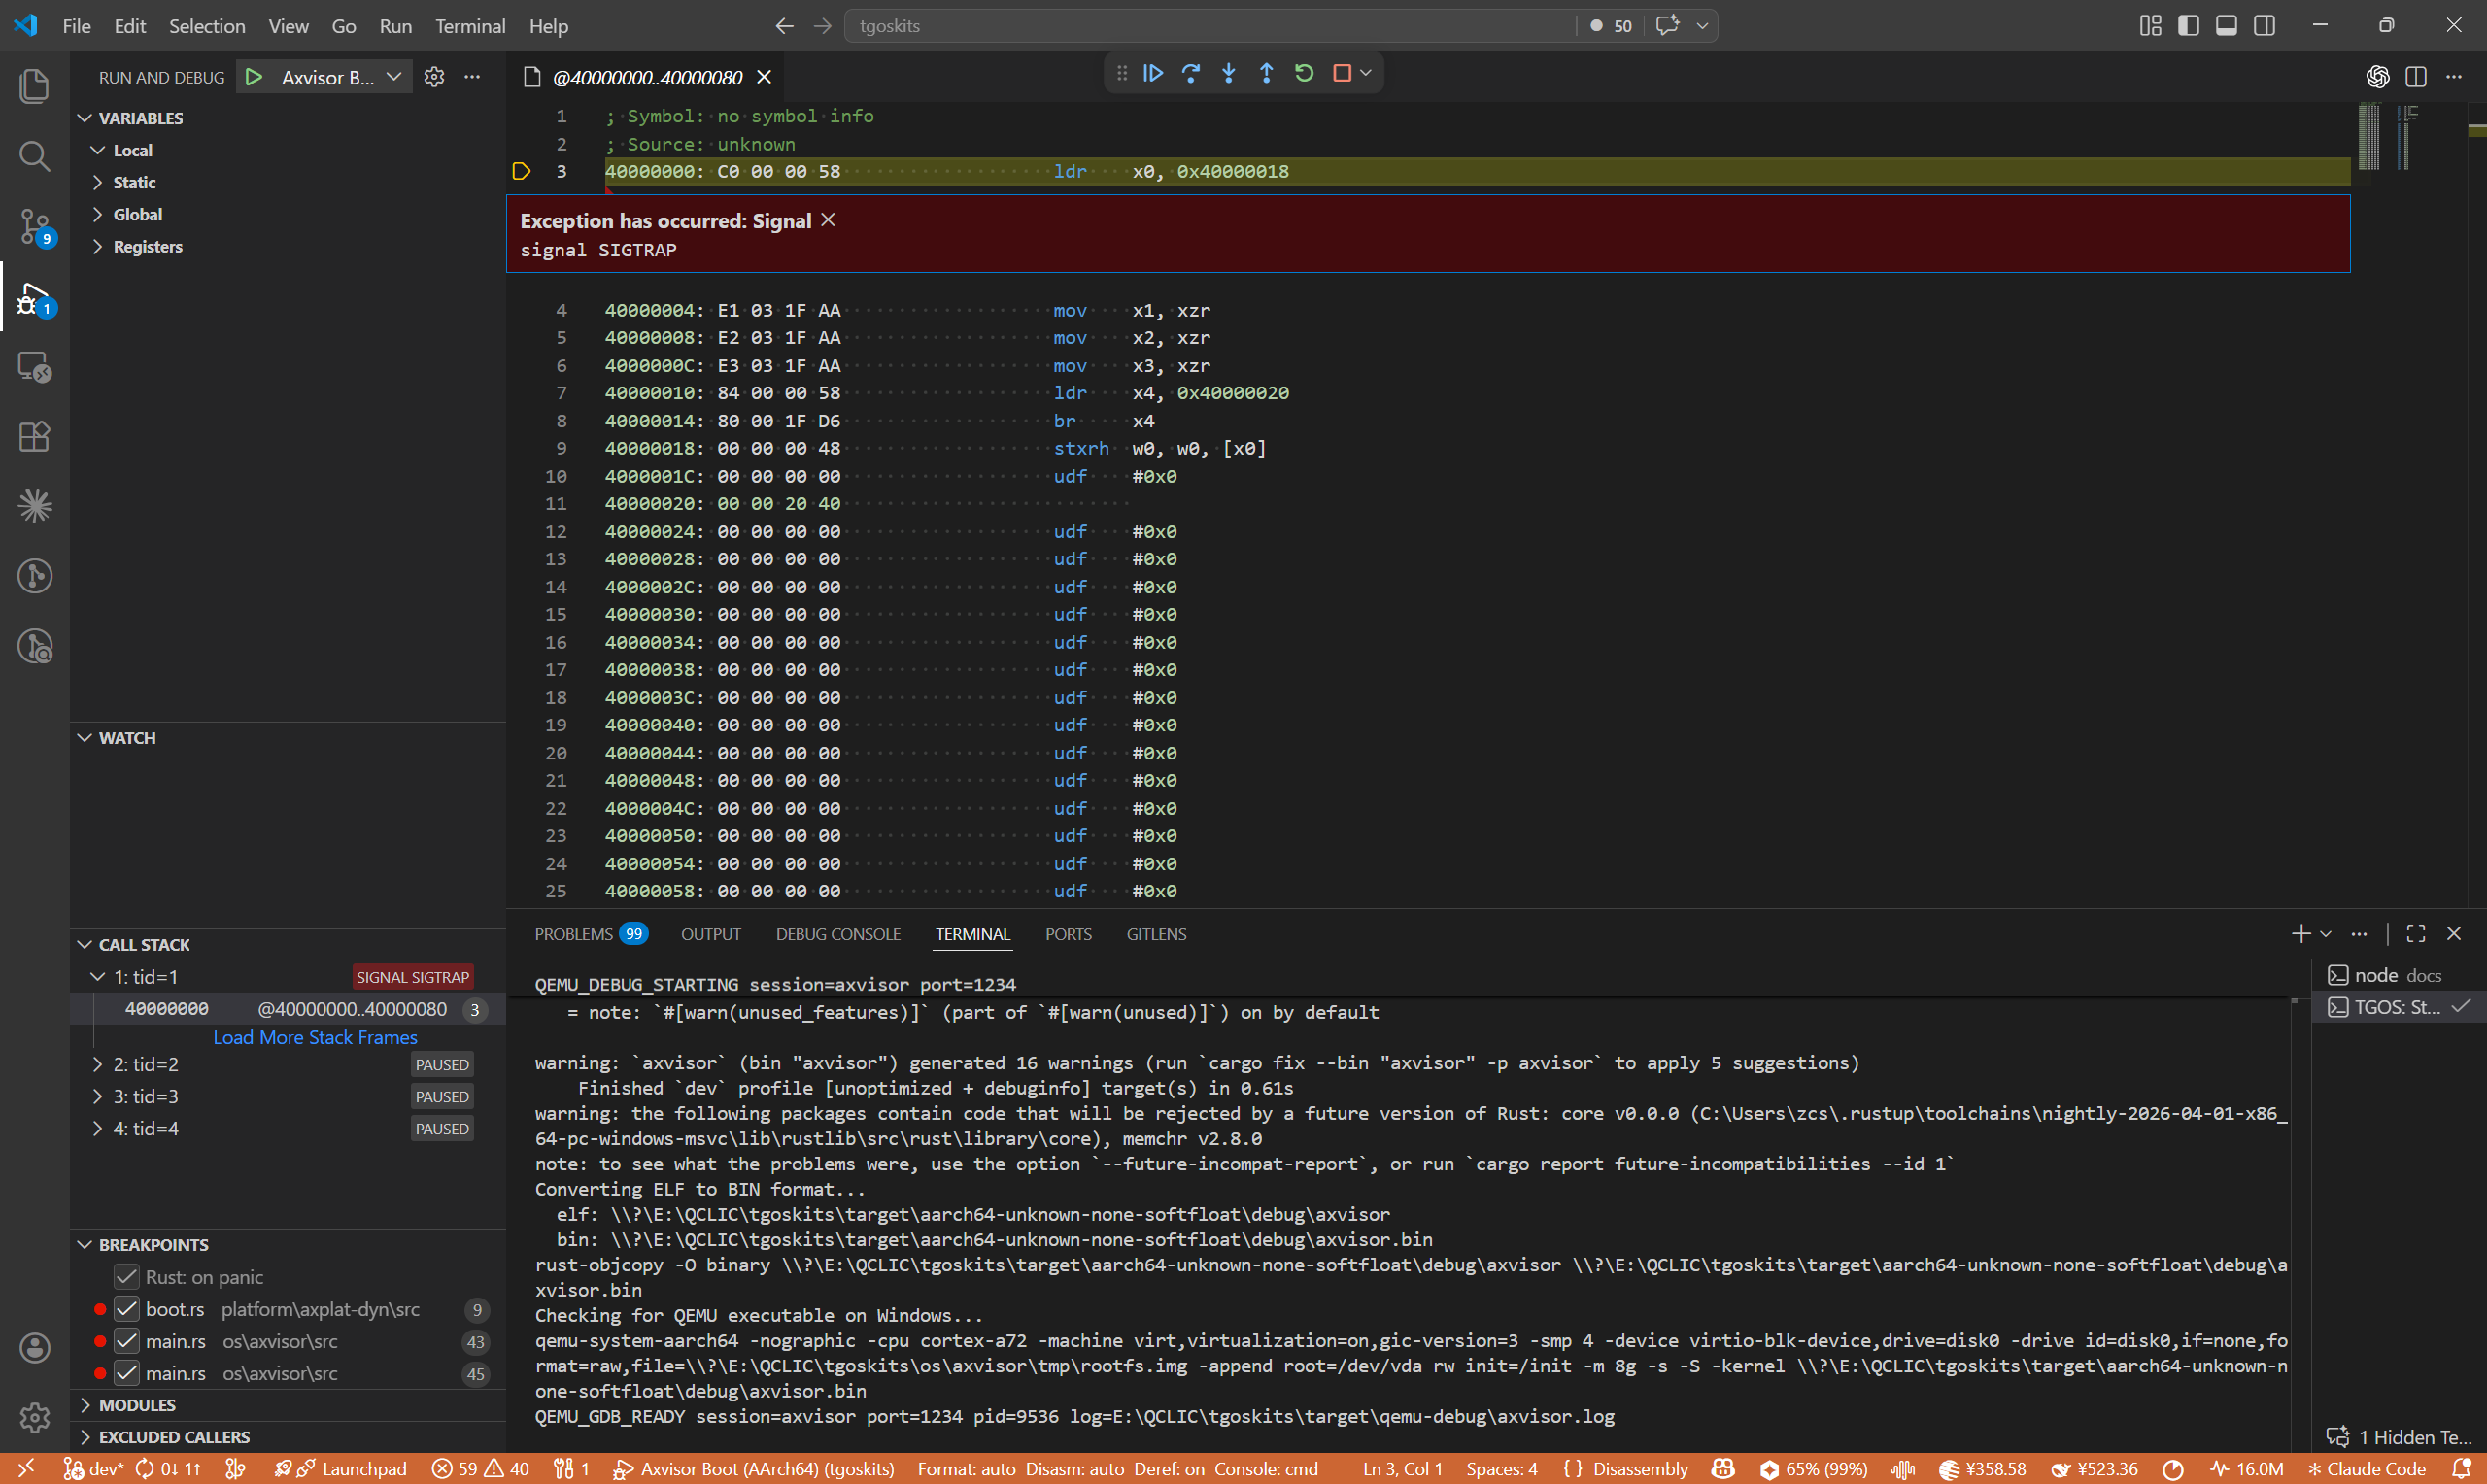Split the editor right
The height and width of the screenshot is (1484, 2487).
2416,77
